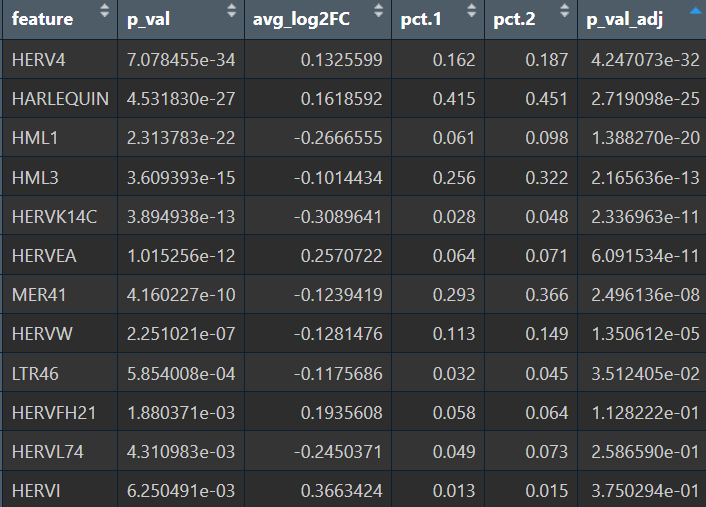Click the sort arrows beside the p_val header

(231, 14)
